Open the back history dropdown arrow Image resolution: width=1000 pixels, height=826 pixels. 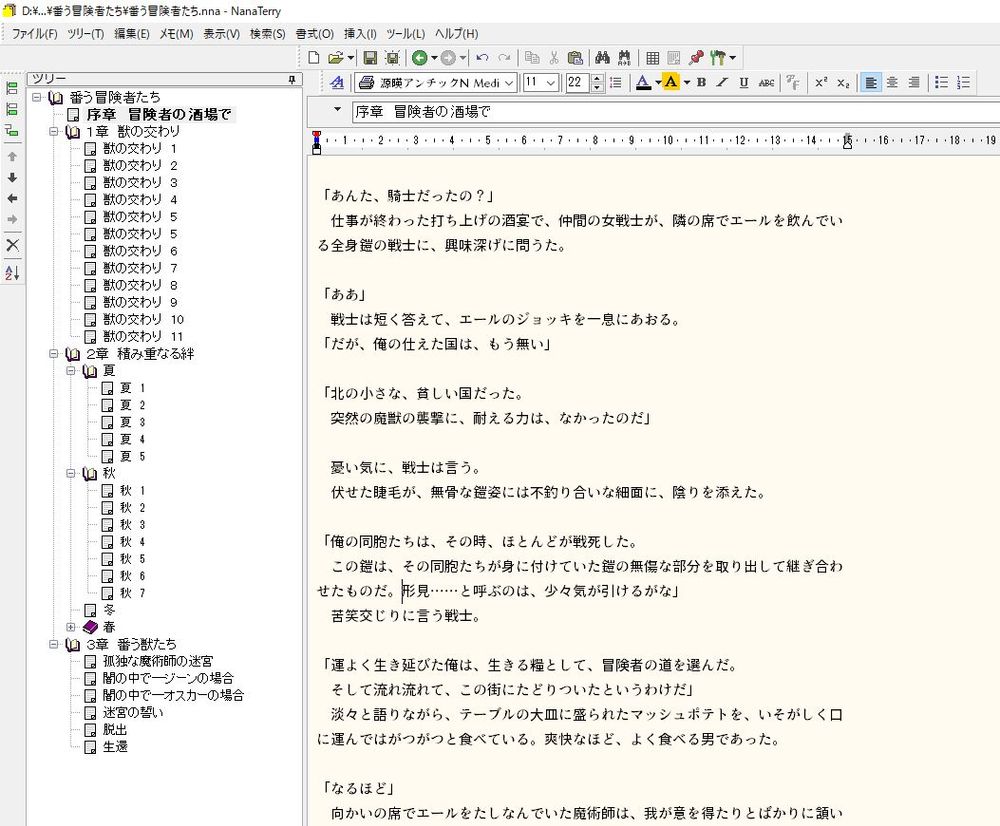click(x=434, y=58)
